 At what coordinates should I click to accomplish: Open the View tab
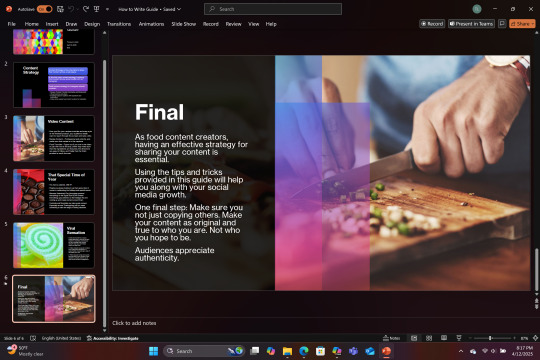point(253,24)
